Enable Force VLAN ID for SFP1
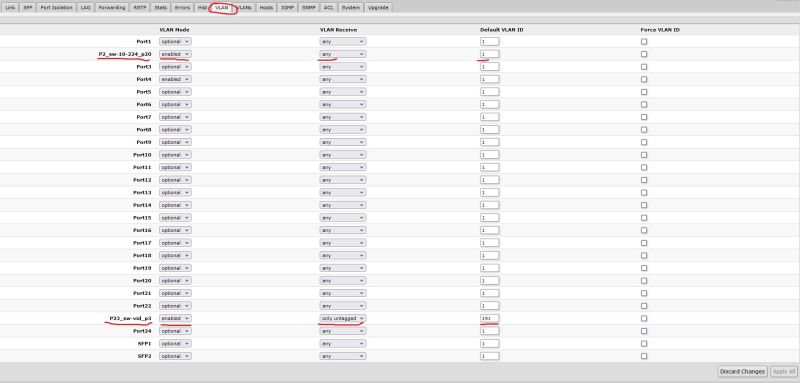This screenshot has height=383, width=800. [644, 344]
